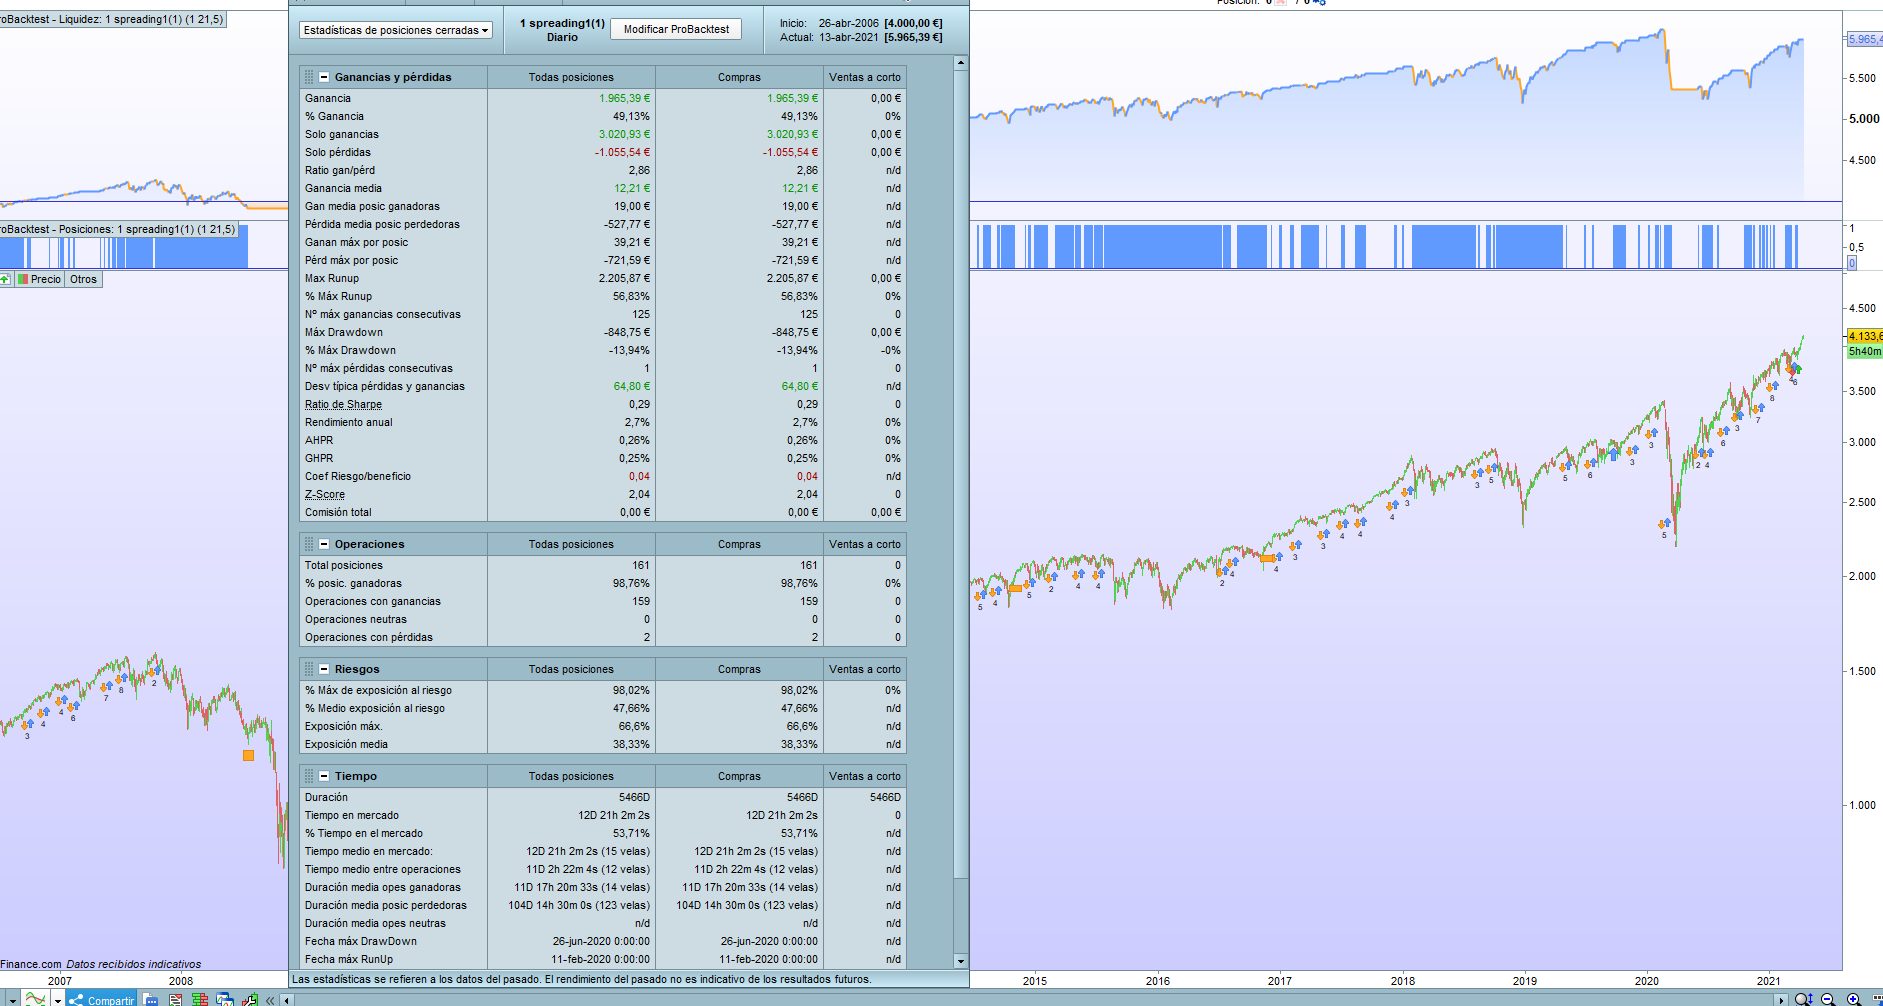
Task: Click the zoom out magnifier
Action: click(1828, 999)
